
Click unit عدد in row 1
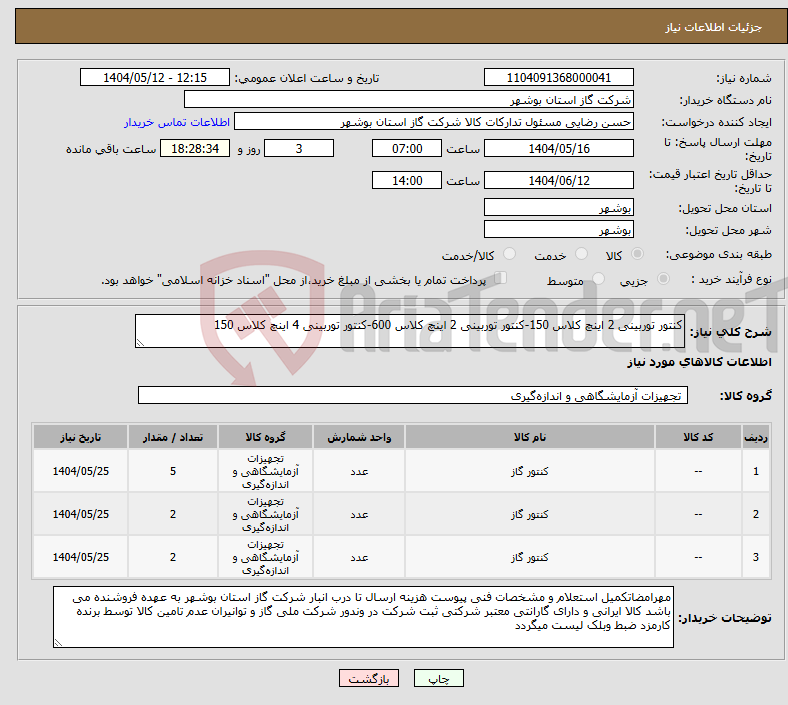pyautogui.click(x=359, y=471)
